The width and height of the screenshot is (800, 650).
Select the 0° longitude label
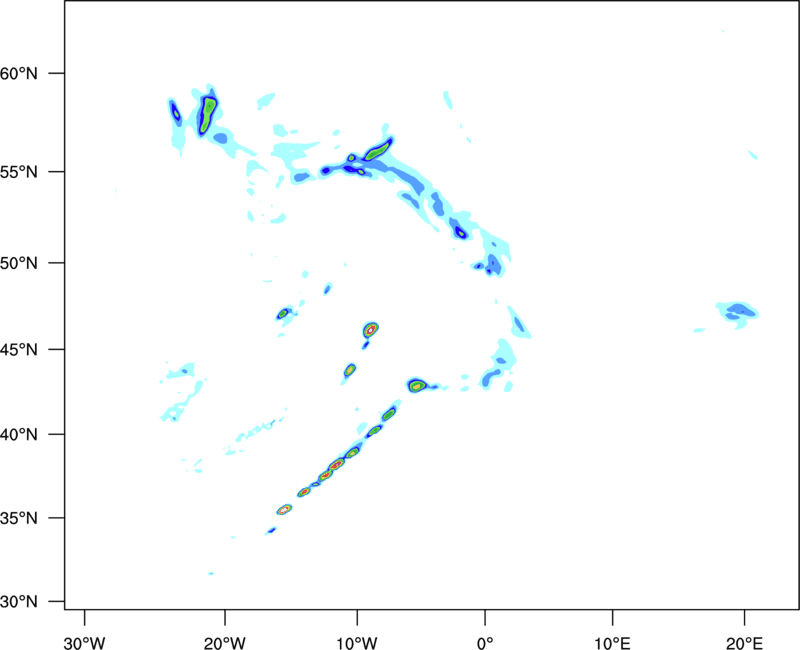coord(485,643)
